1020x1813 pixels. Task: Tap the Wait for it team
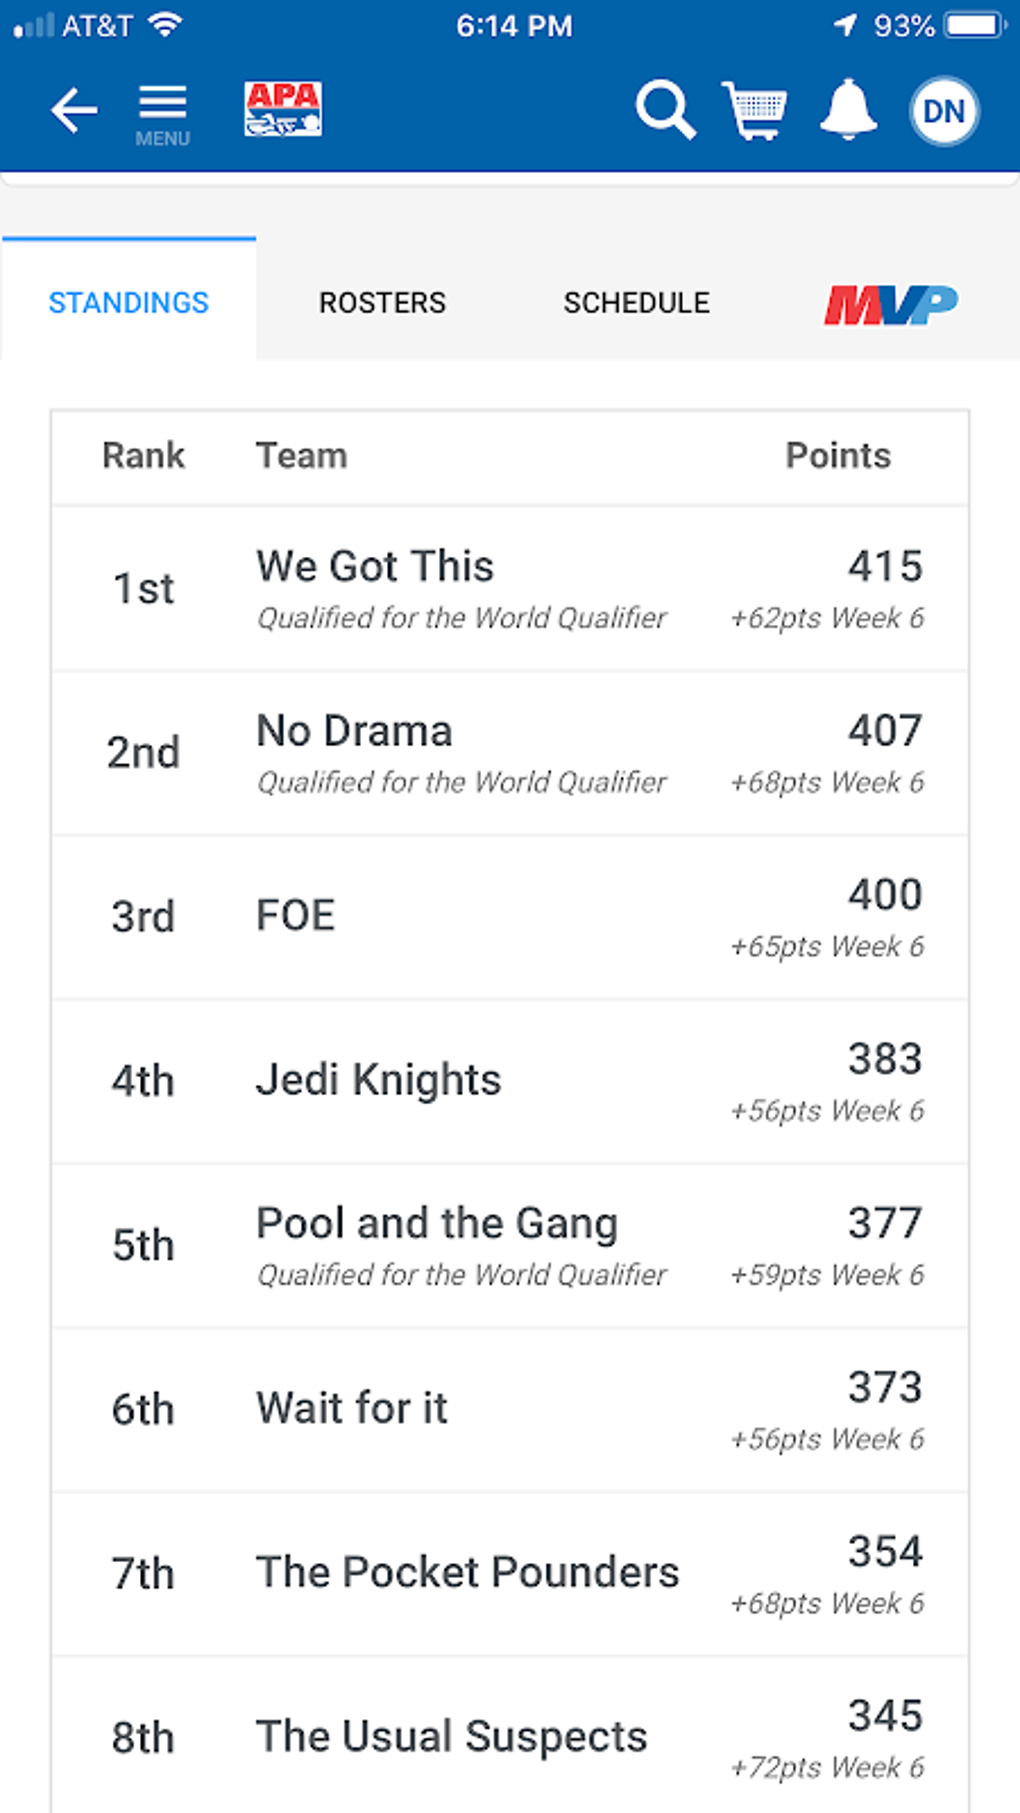tap(352, 1408)
